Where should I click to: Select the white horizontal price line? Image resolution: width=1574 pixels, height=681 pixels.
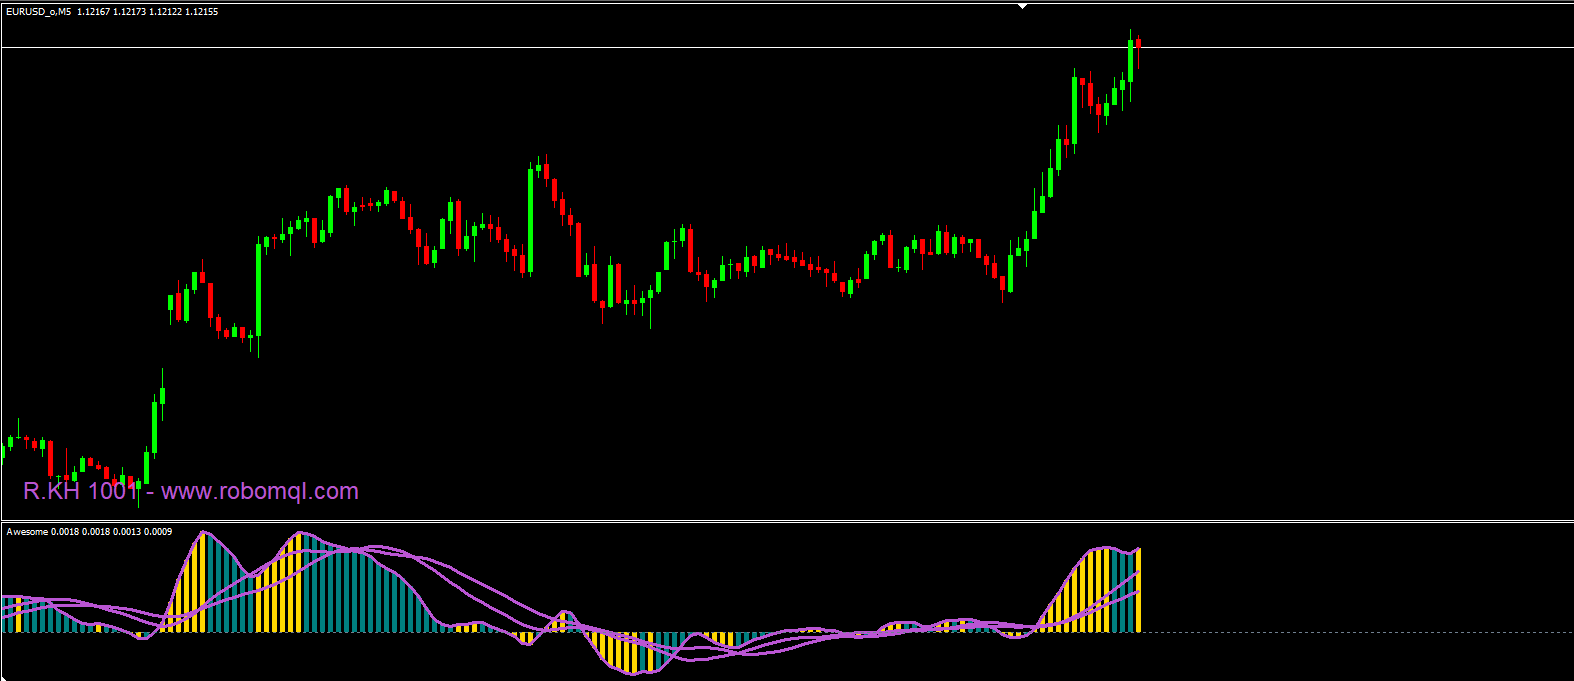(x=787, y=47)
